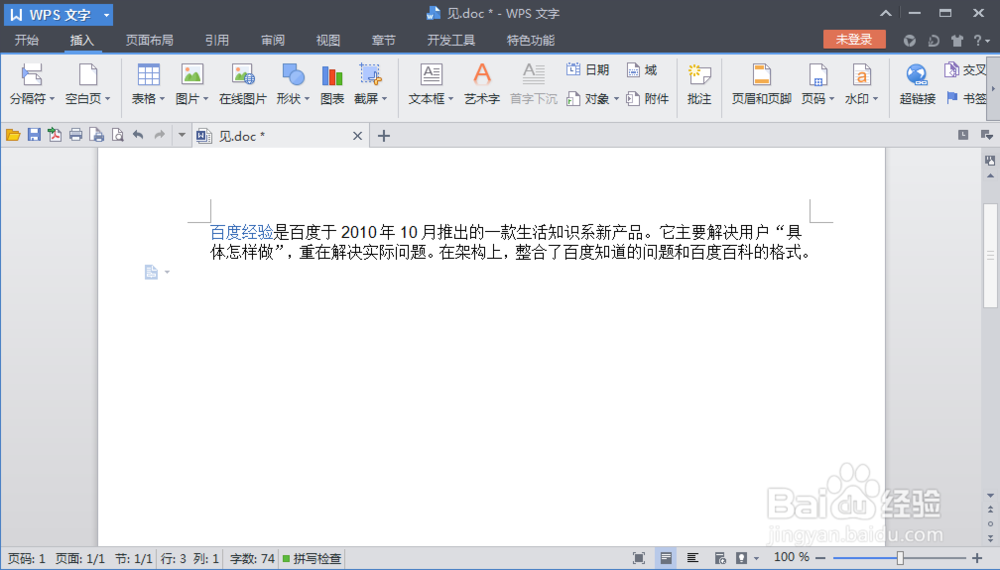This screenshot has width=1000, height=570.
Task: Expand the 文本框 dropdown arrow
Action: [x=451, y=99]
